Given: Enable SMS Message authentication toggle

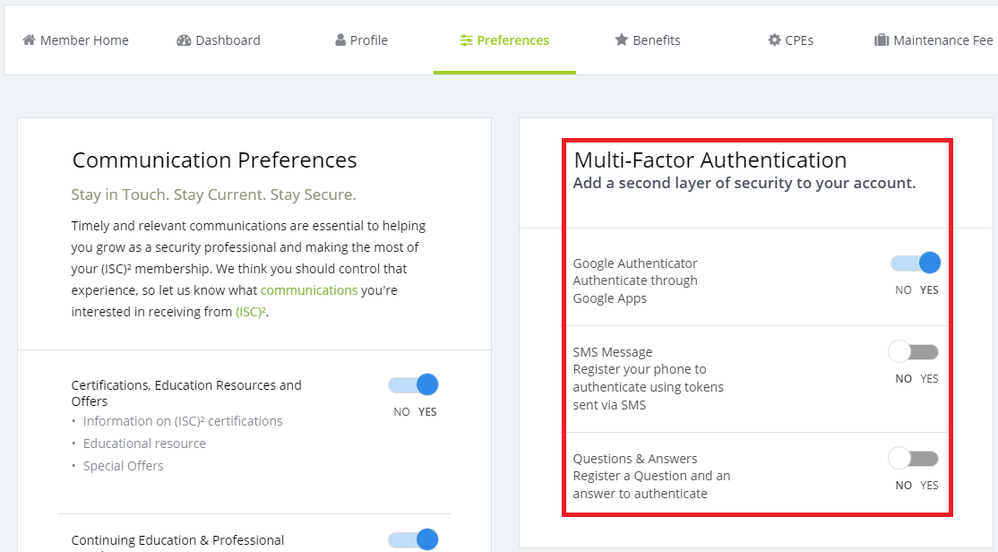Looking at the screenshot, I should [913, 352].
